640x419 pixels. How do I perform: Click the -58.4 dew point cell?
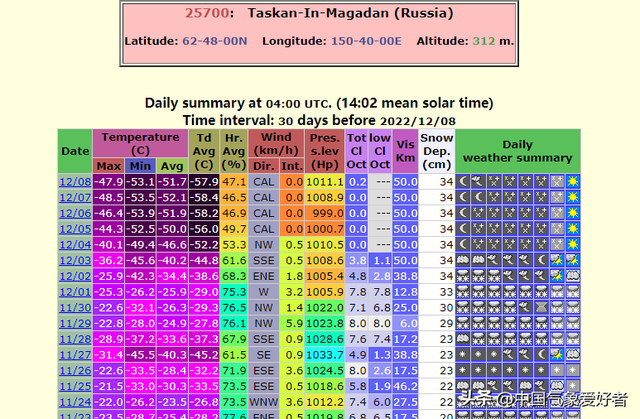[x=204, y=198]
